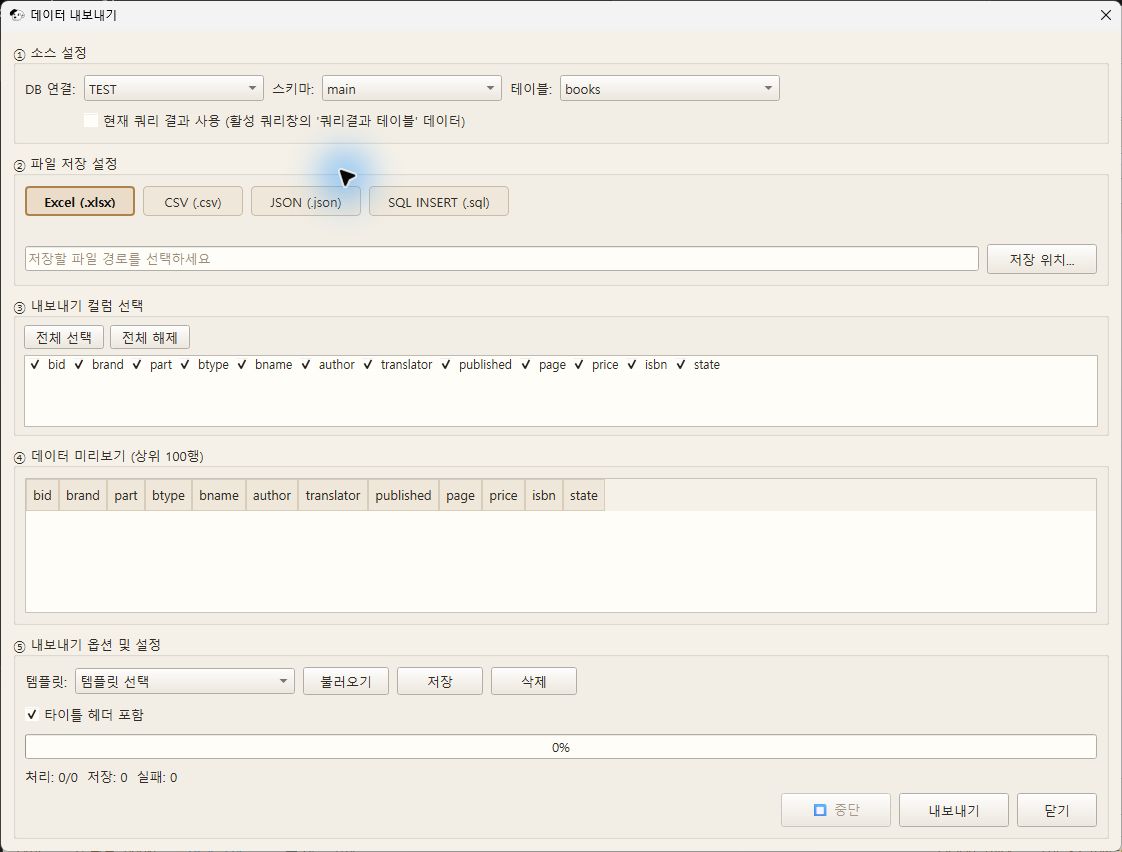This screenshot has height=852, width=1122.
Task: Toggle the btype column checkbox
Action: pyautogui.click(x=185, y=365)
